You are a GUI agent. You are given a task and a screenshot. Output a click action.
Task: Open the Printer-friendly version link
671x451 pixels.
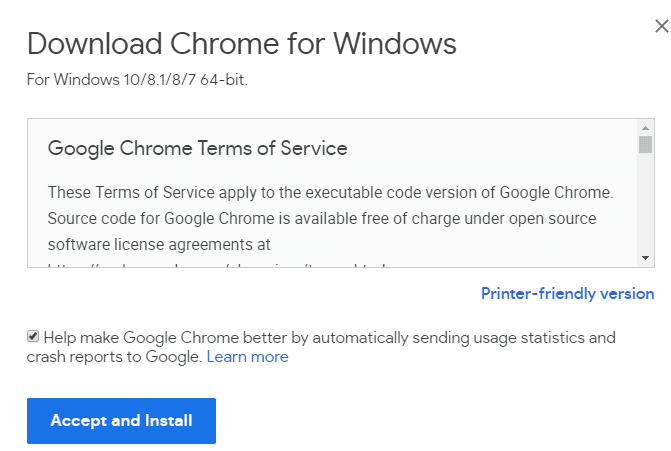567,293
